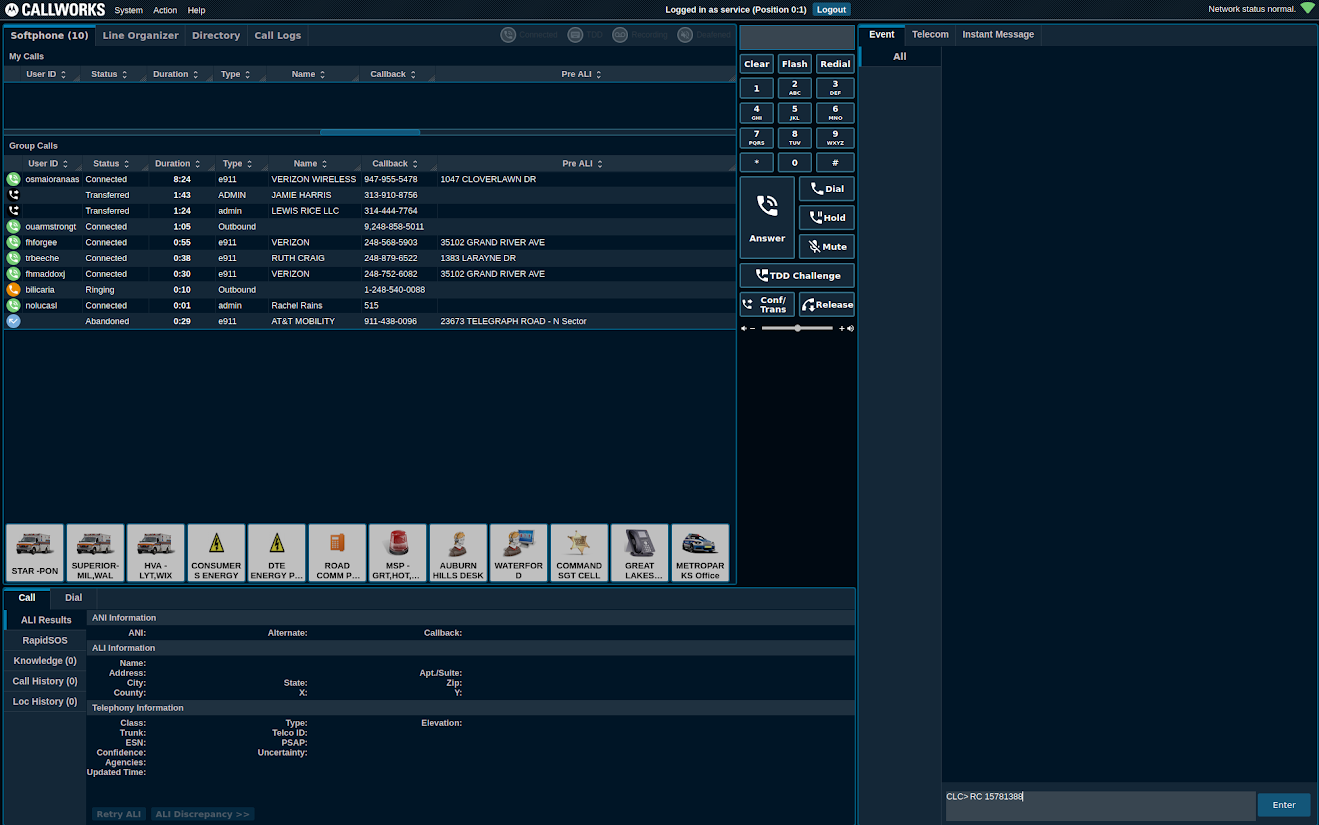Choose the ROAD COMM speed-dial icon
The width and height of the screenshot is (1319, 825).
(337, 553)
